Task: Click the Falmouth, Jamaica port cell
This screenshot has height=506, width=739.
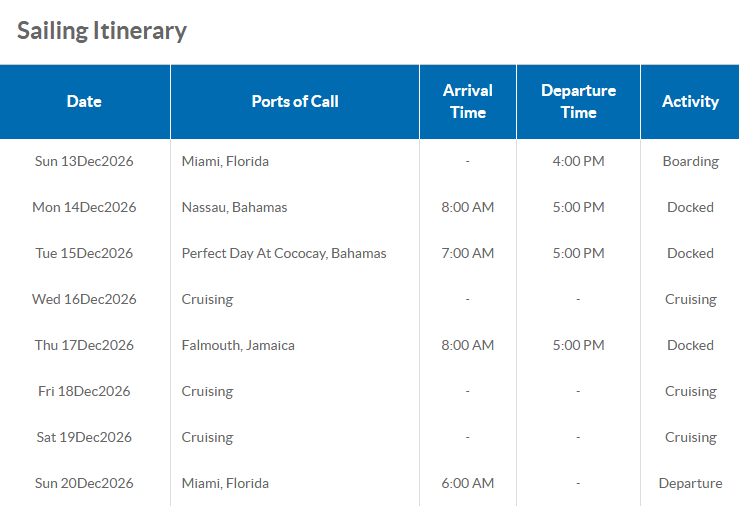Action: pyautogui.click(x=238, y=345)
